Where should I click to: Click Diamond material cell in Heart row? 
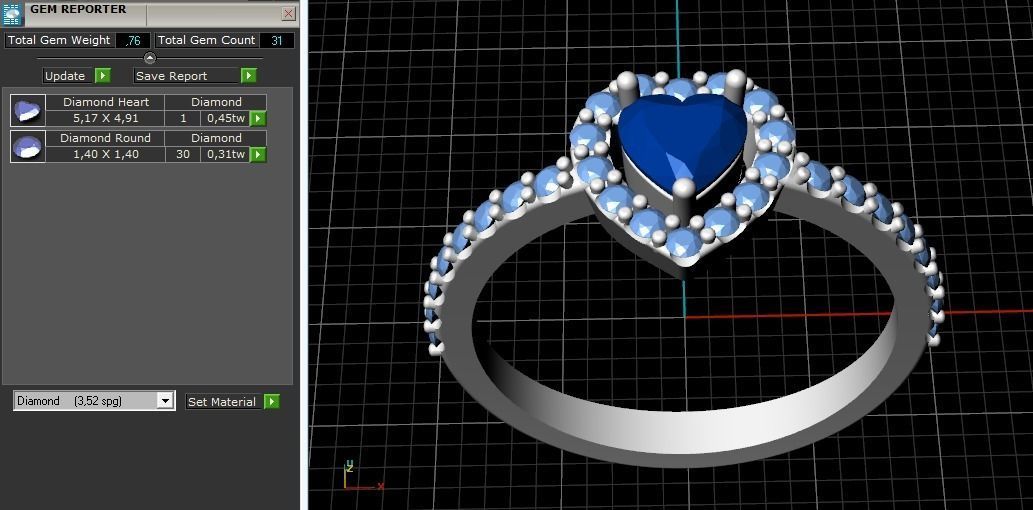(x=216, y=102)
